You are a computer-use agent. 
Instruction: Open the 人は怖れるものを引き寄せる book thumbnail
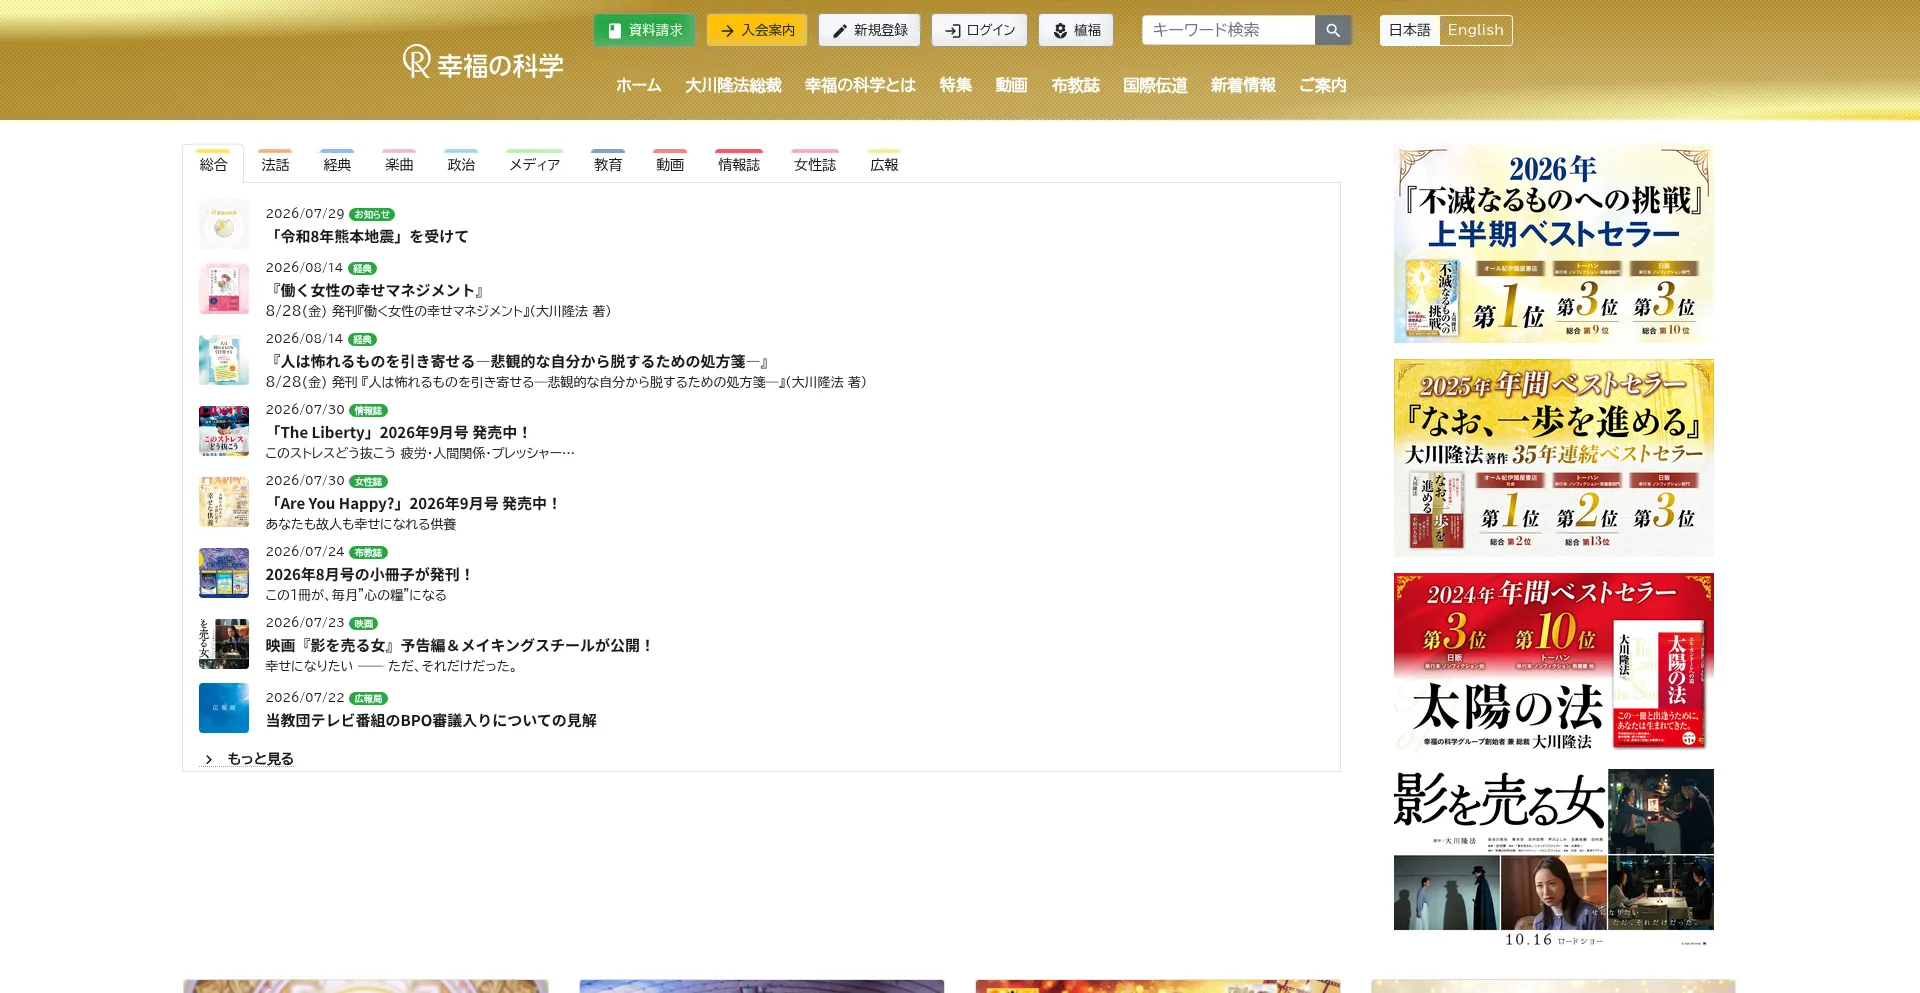pos(224,360)
